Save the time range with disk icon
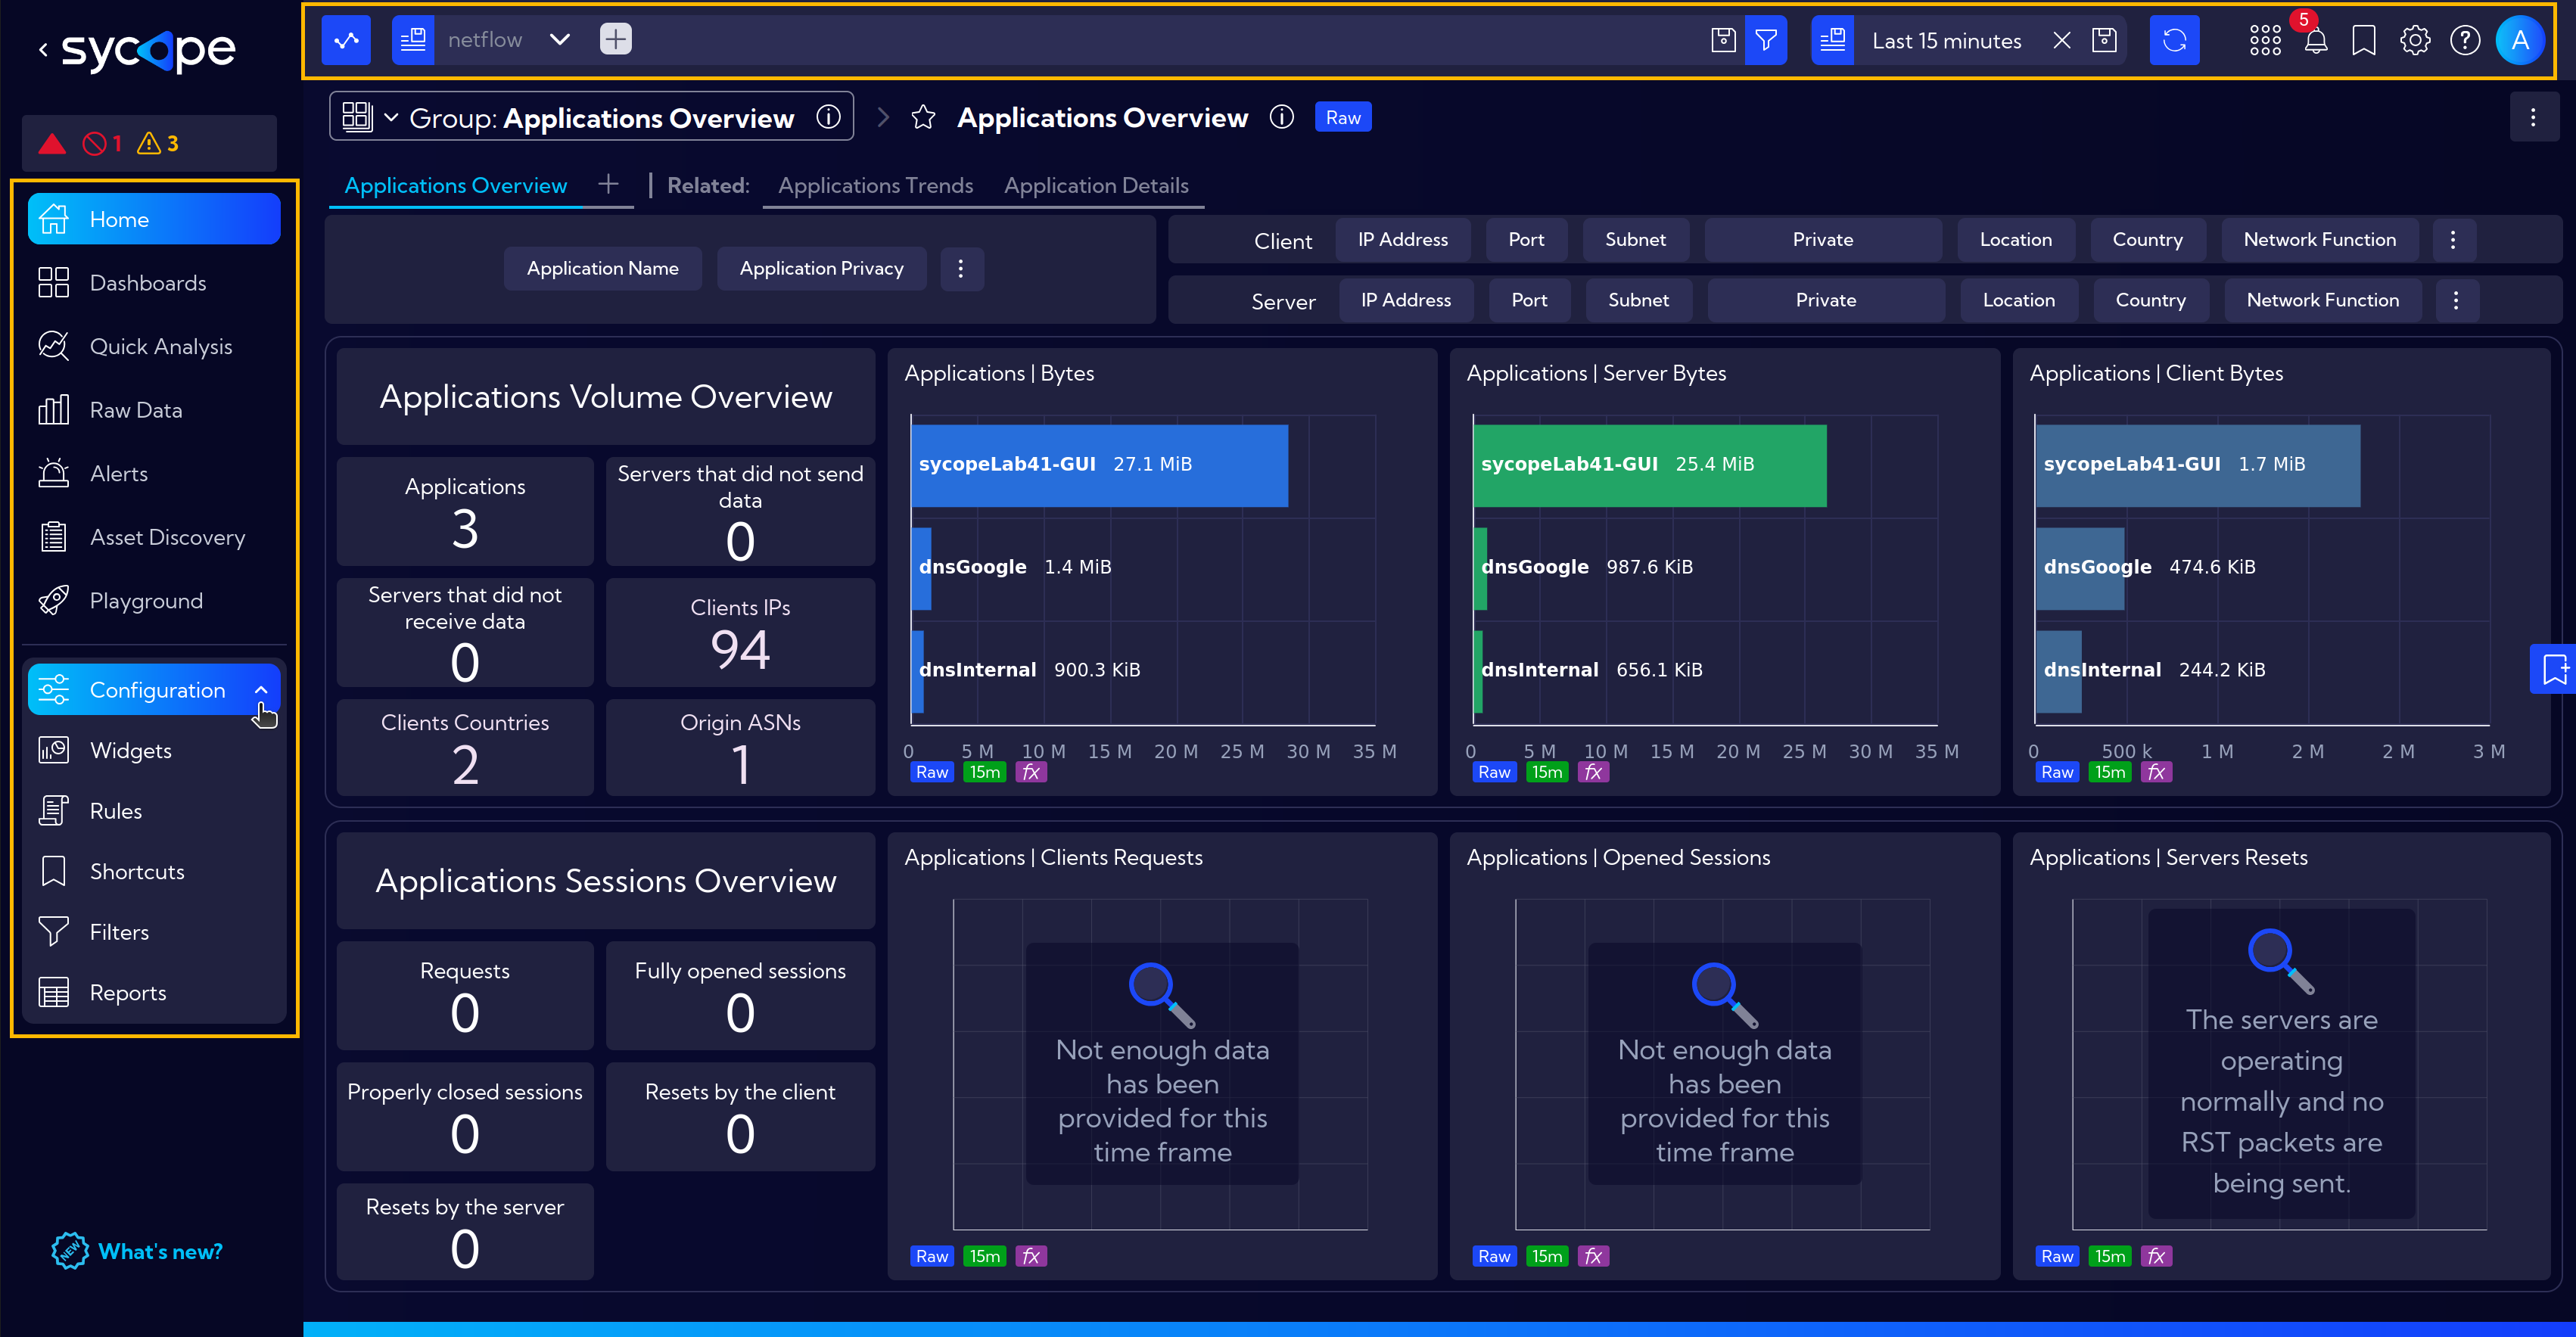 [2104, 40]
